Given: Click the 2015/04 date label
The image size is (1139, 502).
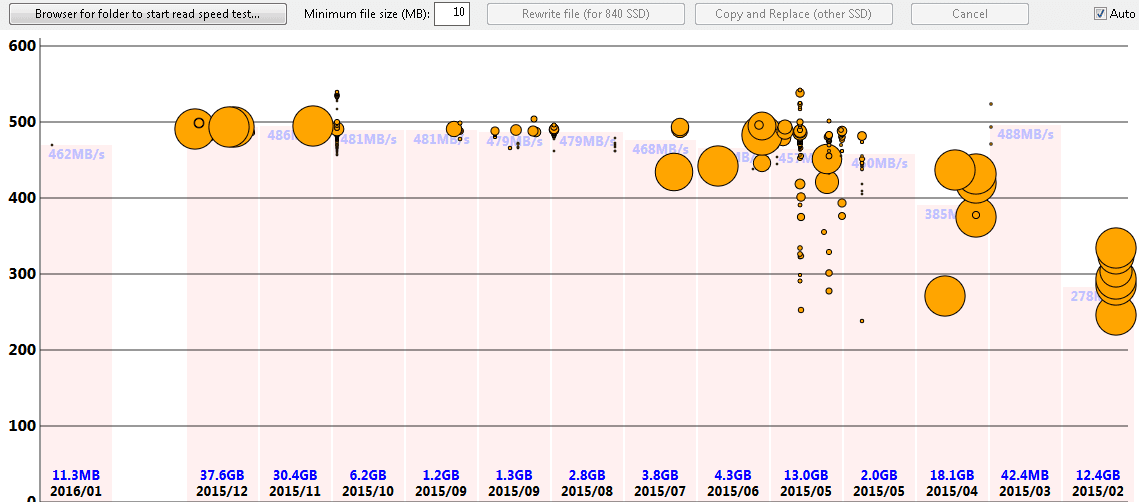Looking at the screenshot, I should pos(951,491).
